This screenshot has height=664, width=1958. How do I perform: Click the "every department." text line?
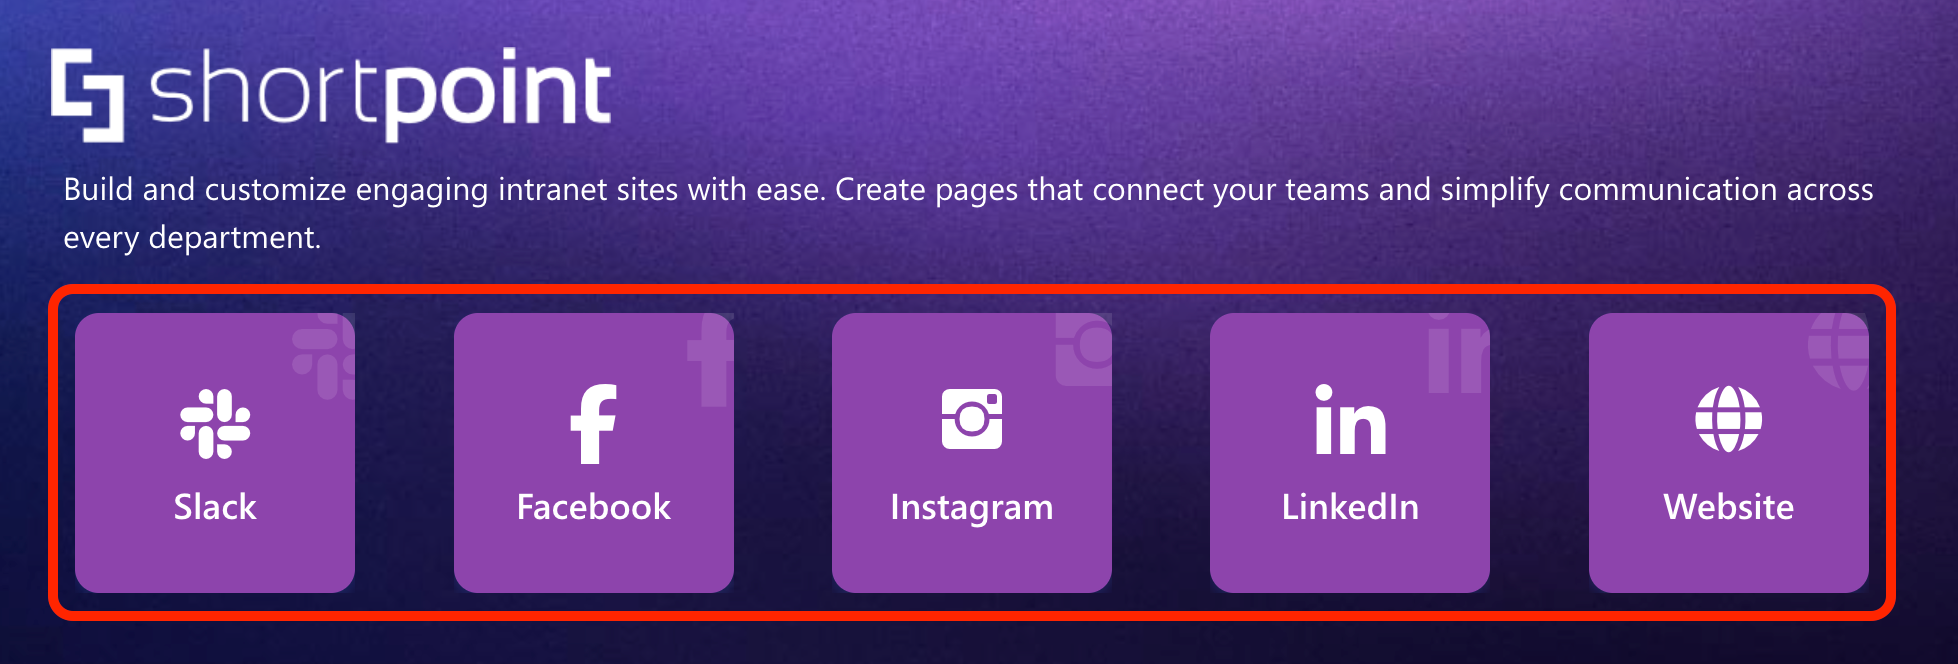(x=192, y=238)
